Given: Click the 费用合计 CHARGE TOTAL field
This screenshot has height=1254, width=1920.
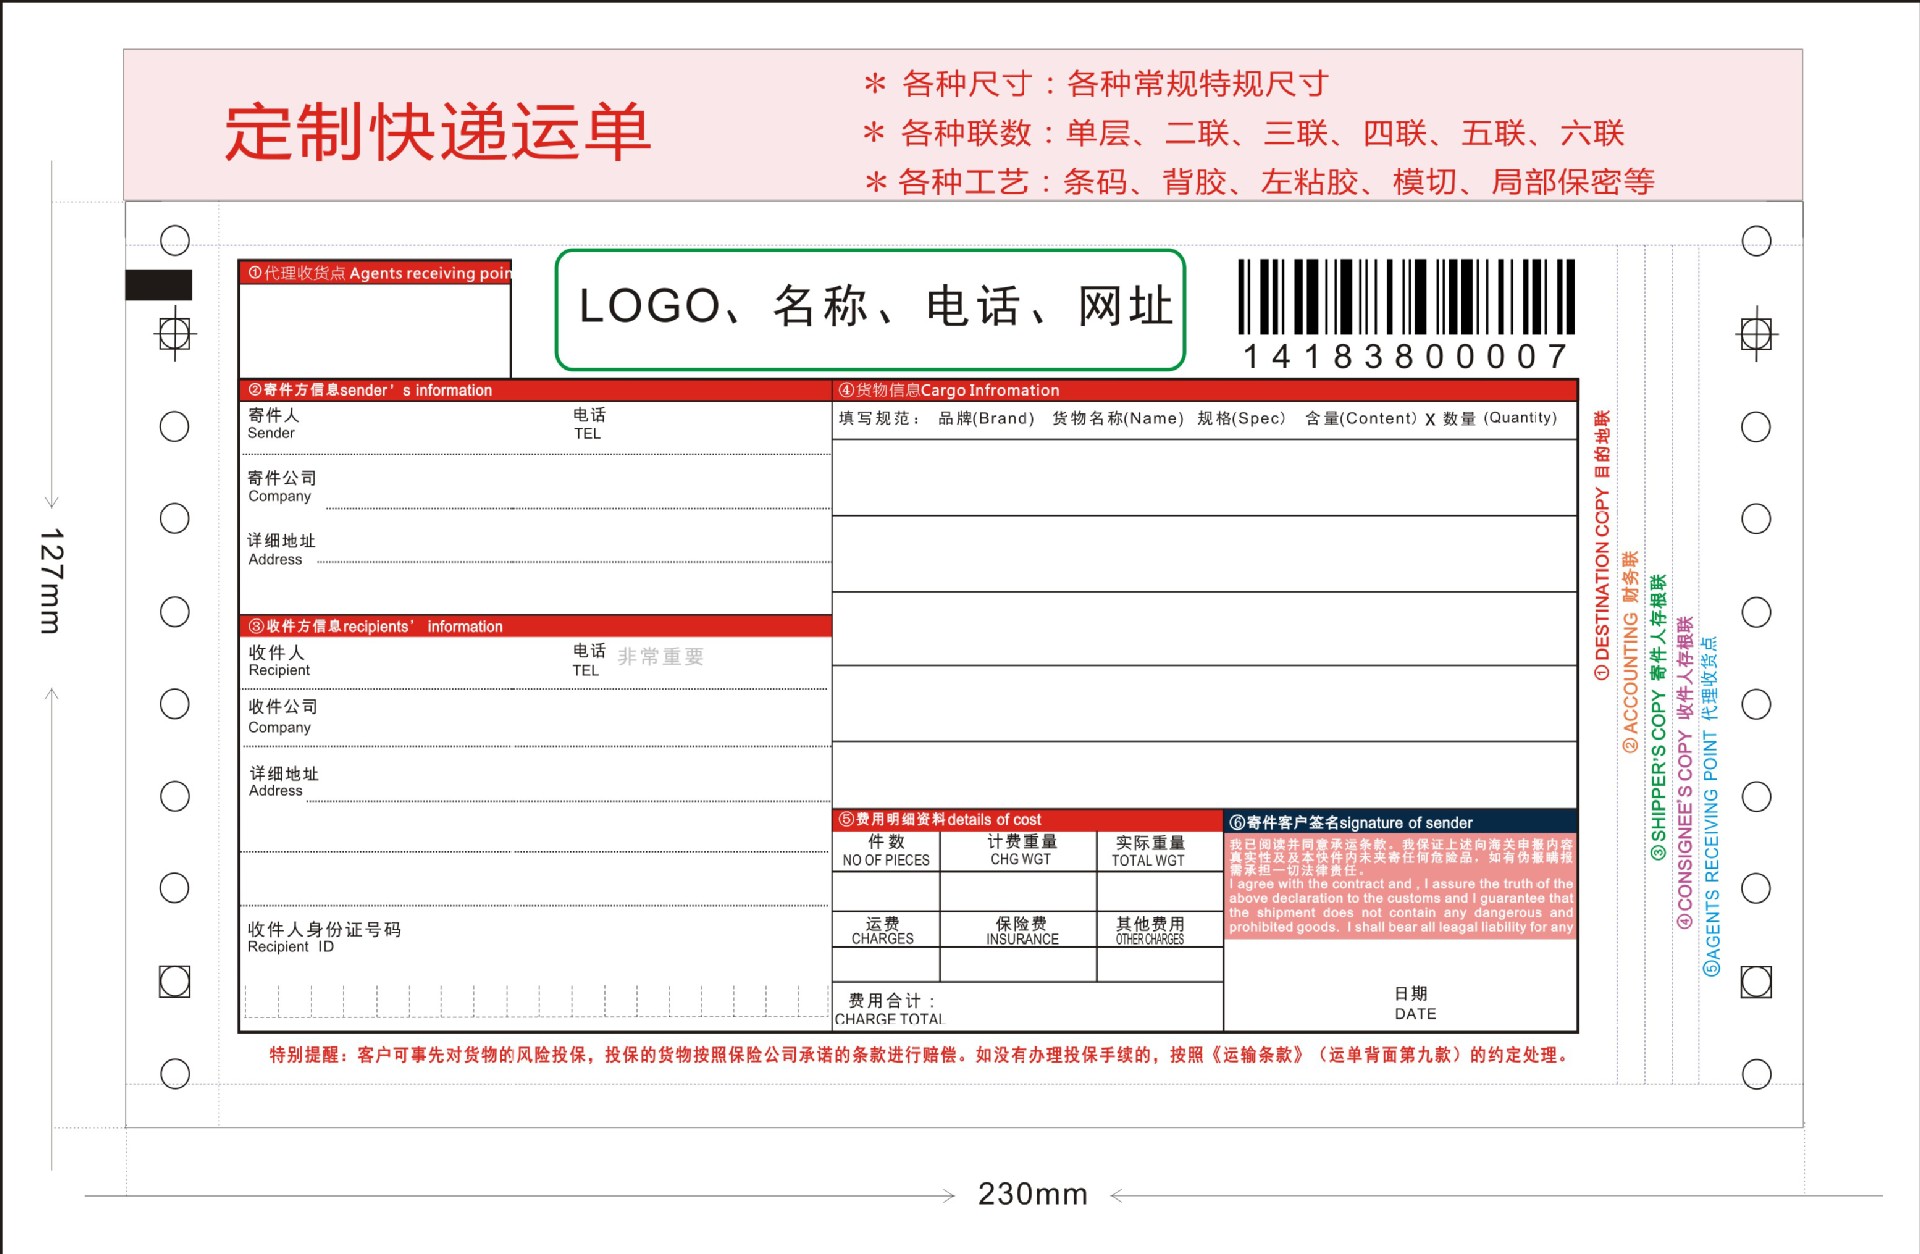Looking at the screenshot, I should click(x=1028, y=1007).
